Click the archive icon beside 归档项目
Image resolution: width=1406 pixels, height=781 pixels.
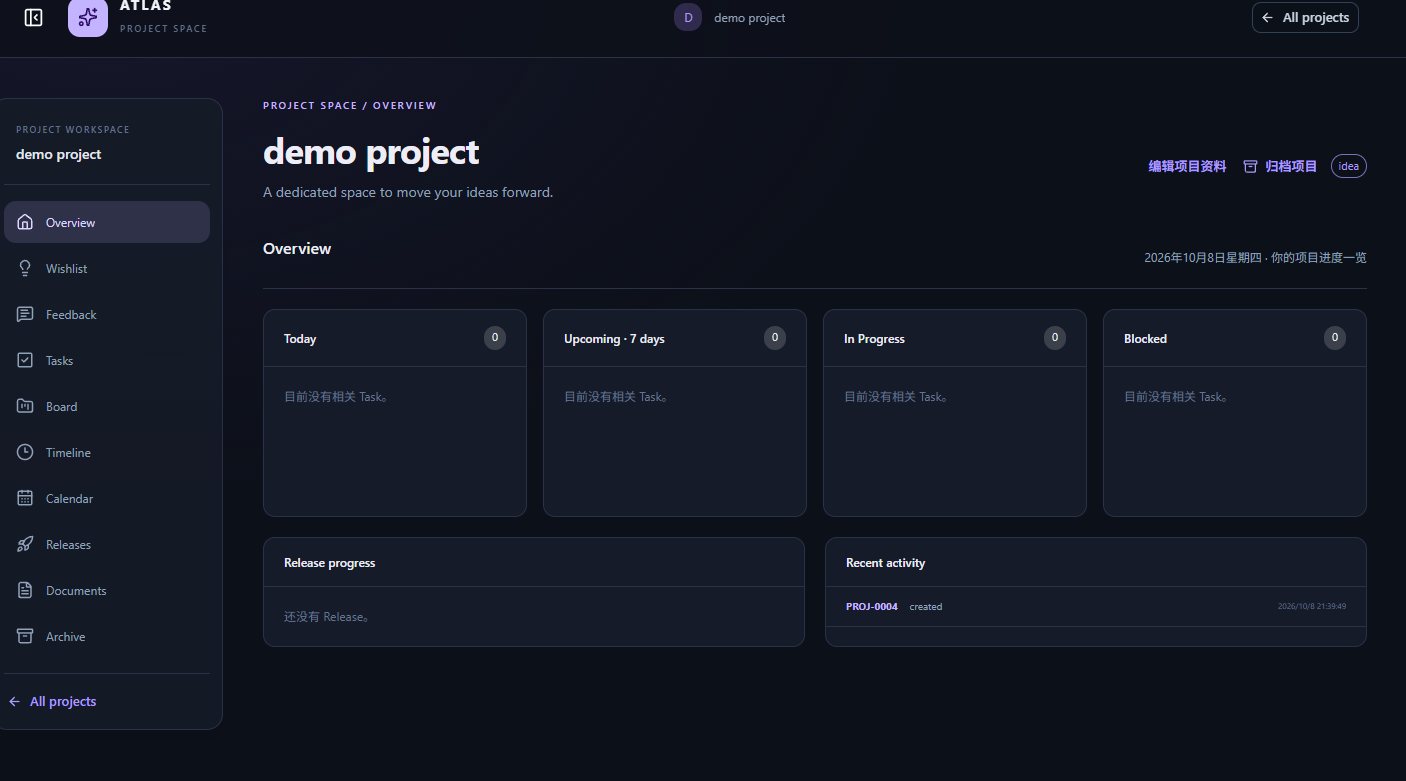coord(1250,166)
